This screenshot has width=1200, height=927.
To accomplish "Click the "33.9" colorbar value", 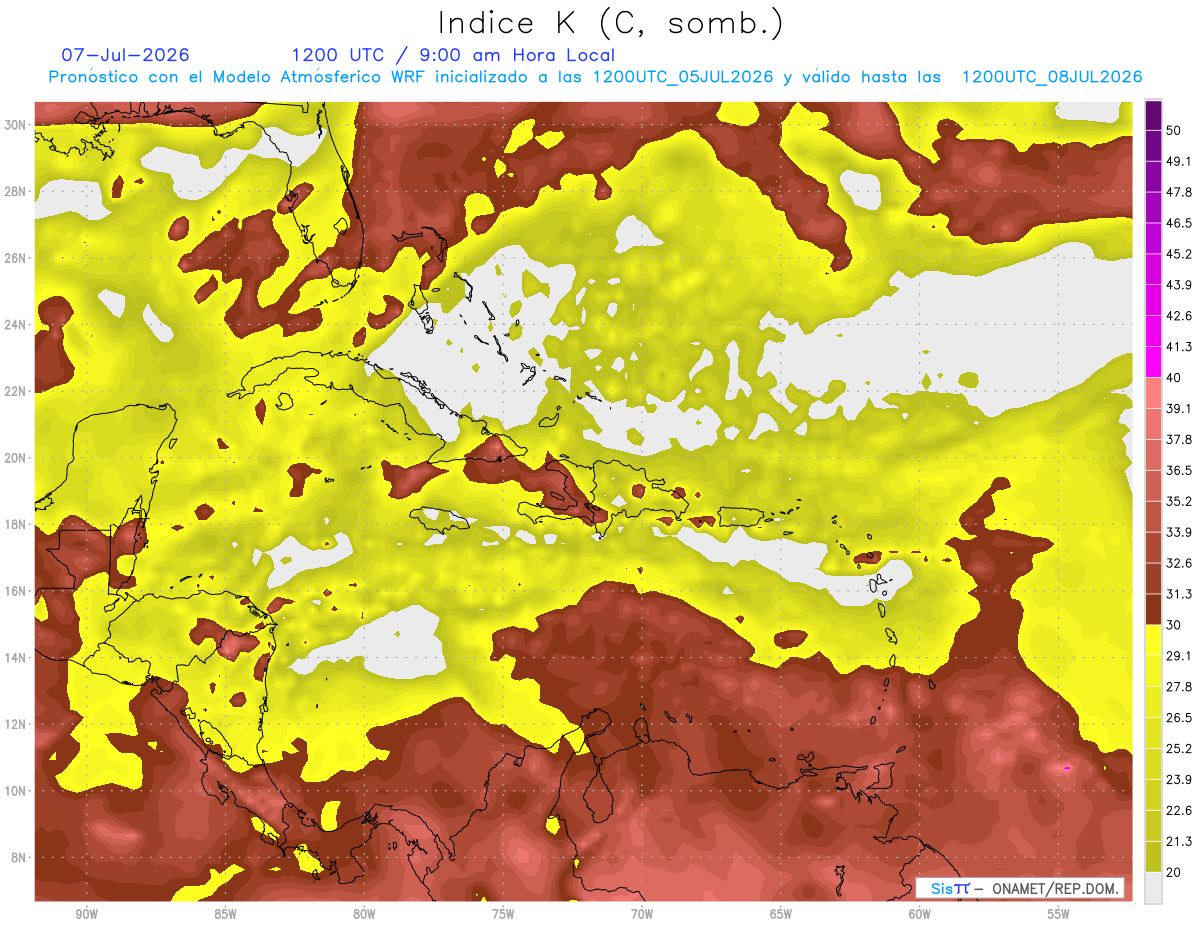I will coord(1179,532).
